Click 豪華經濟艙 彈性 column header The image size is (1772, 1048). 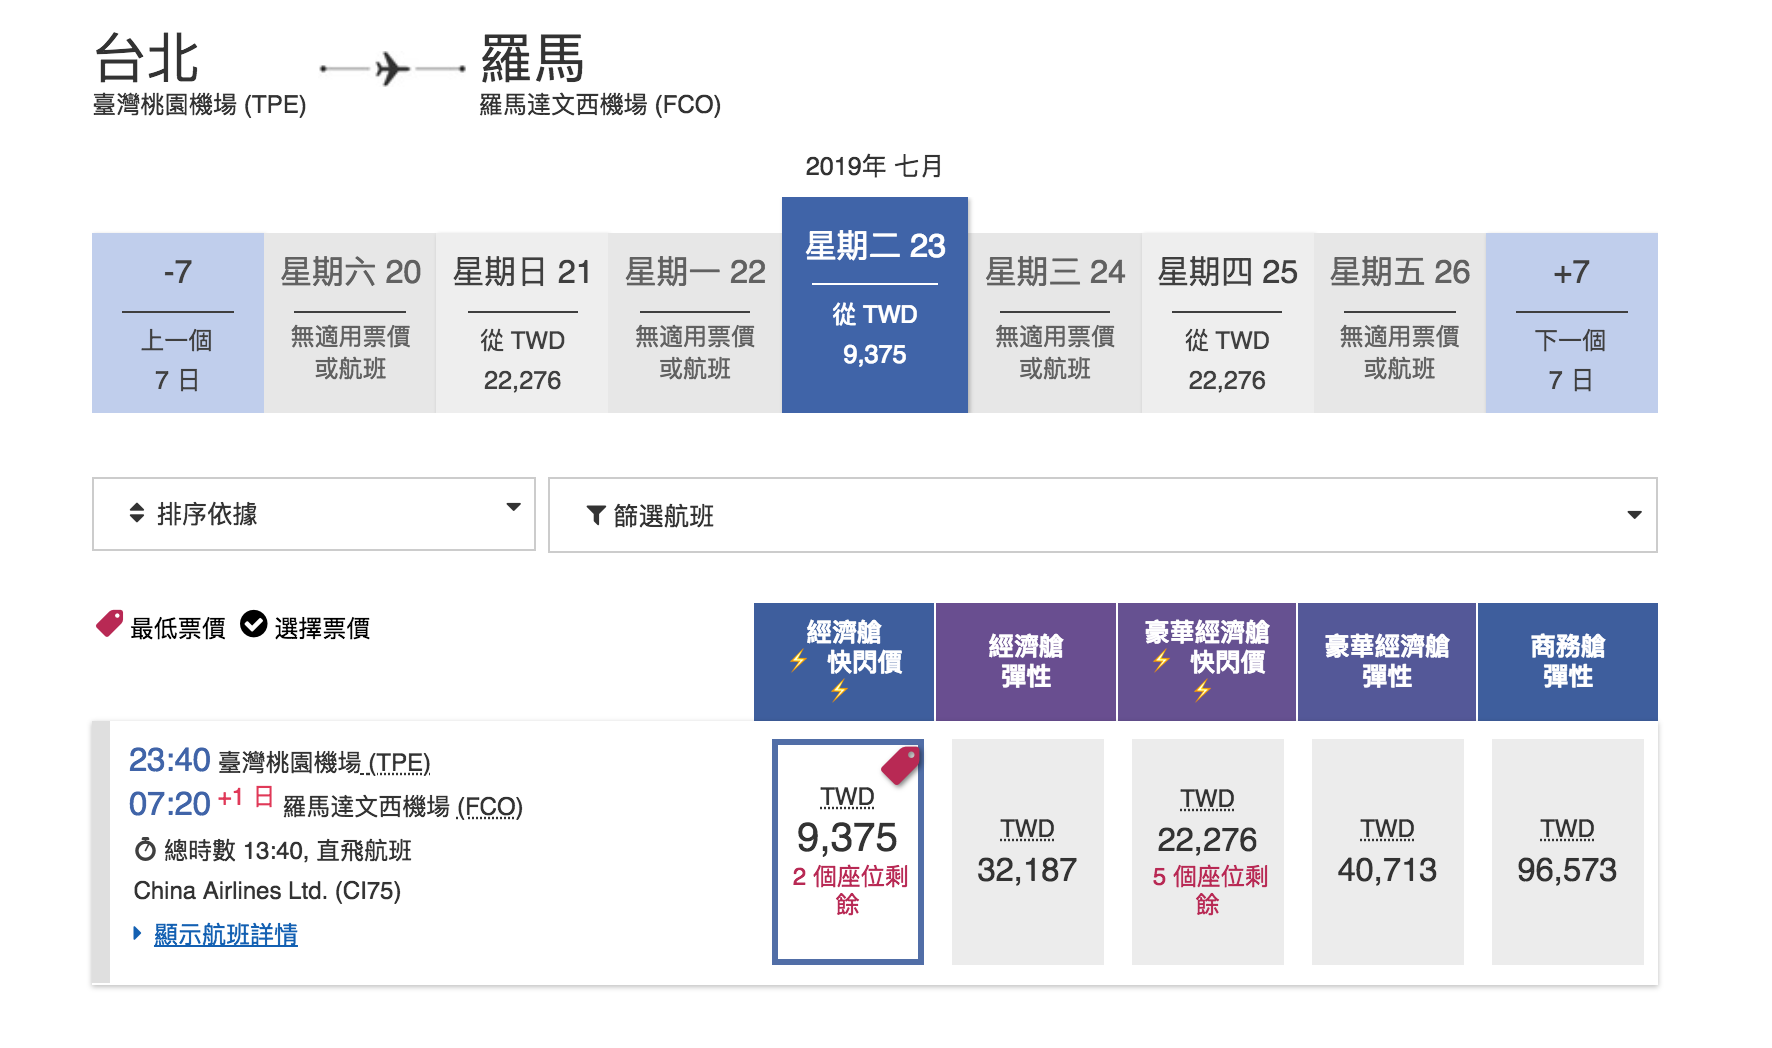coord(1387,662)
